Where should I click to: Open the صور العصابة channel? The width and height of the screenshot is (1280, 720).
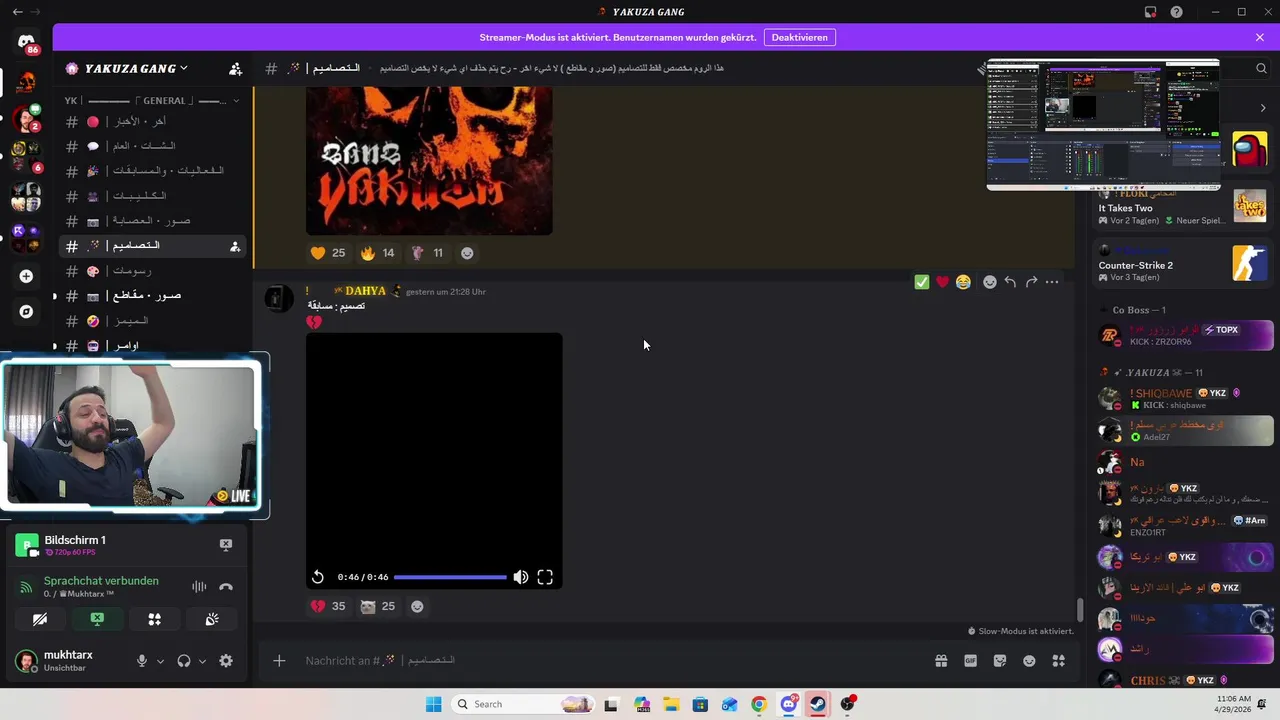coord(151,221)
